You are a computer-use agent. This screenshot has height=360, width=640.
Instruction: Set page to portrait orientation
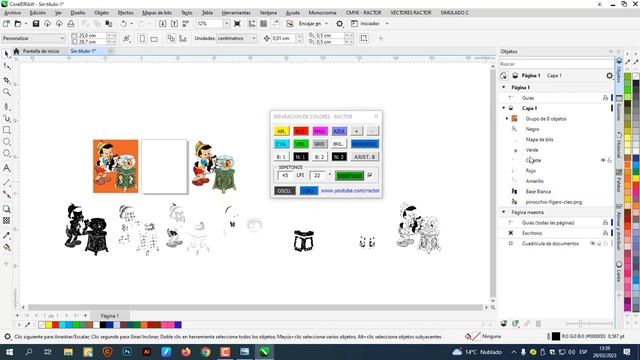point(142,38)
